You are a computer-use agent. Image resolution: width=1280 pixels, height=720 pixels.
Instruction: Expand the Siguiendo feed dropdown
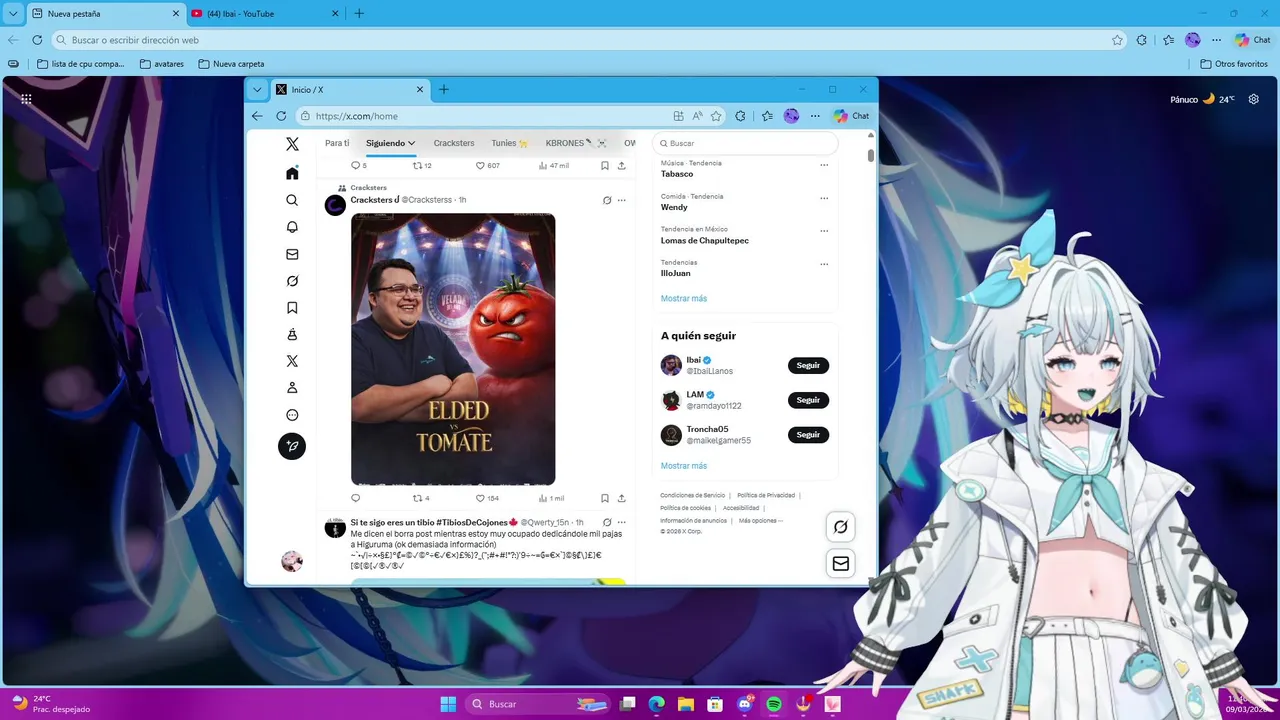coord(411,143)
